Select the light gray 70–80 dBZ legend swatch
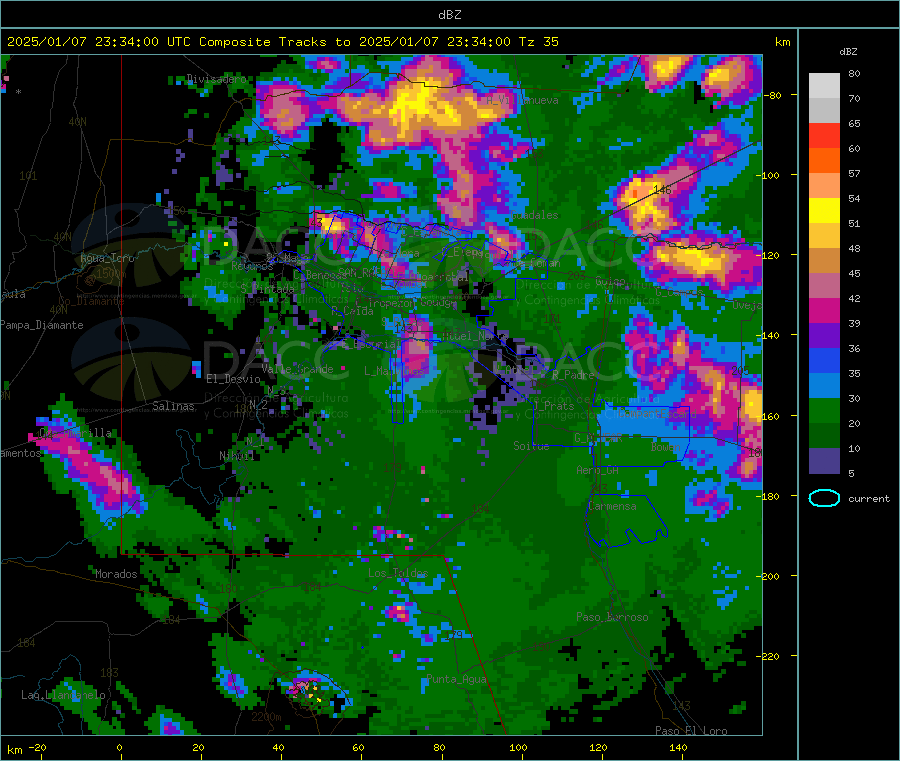 pos(824,86)
